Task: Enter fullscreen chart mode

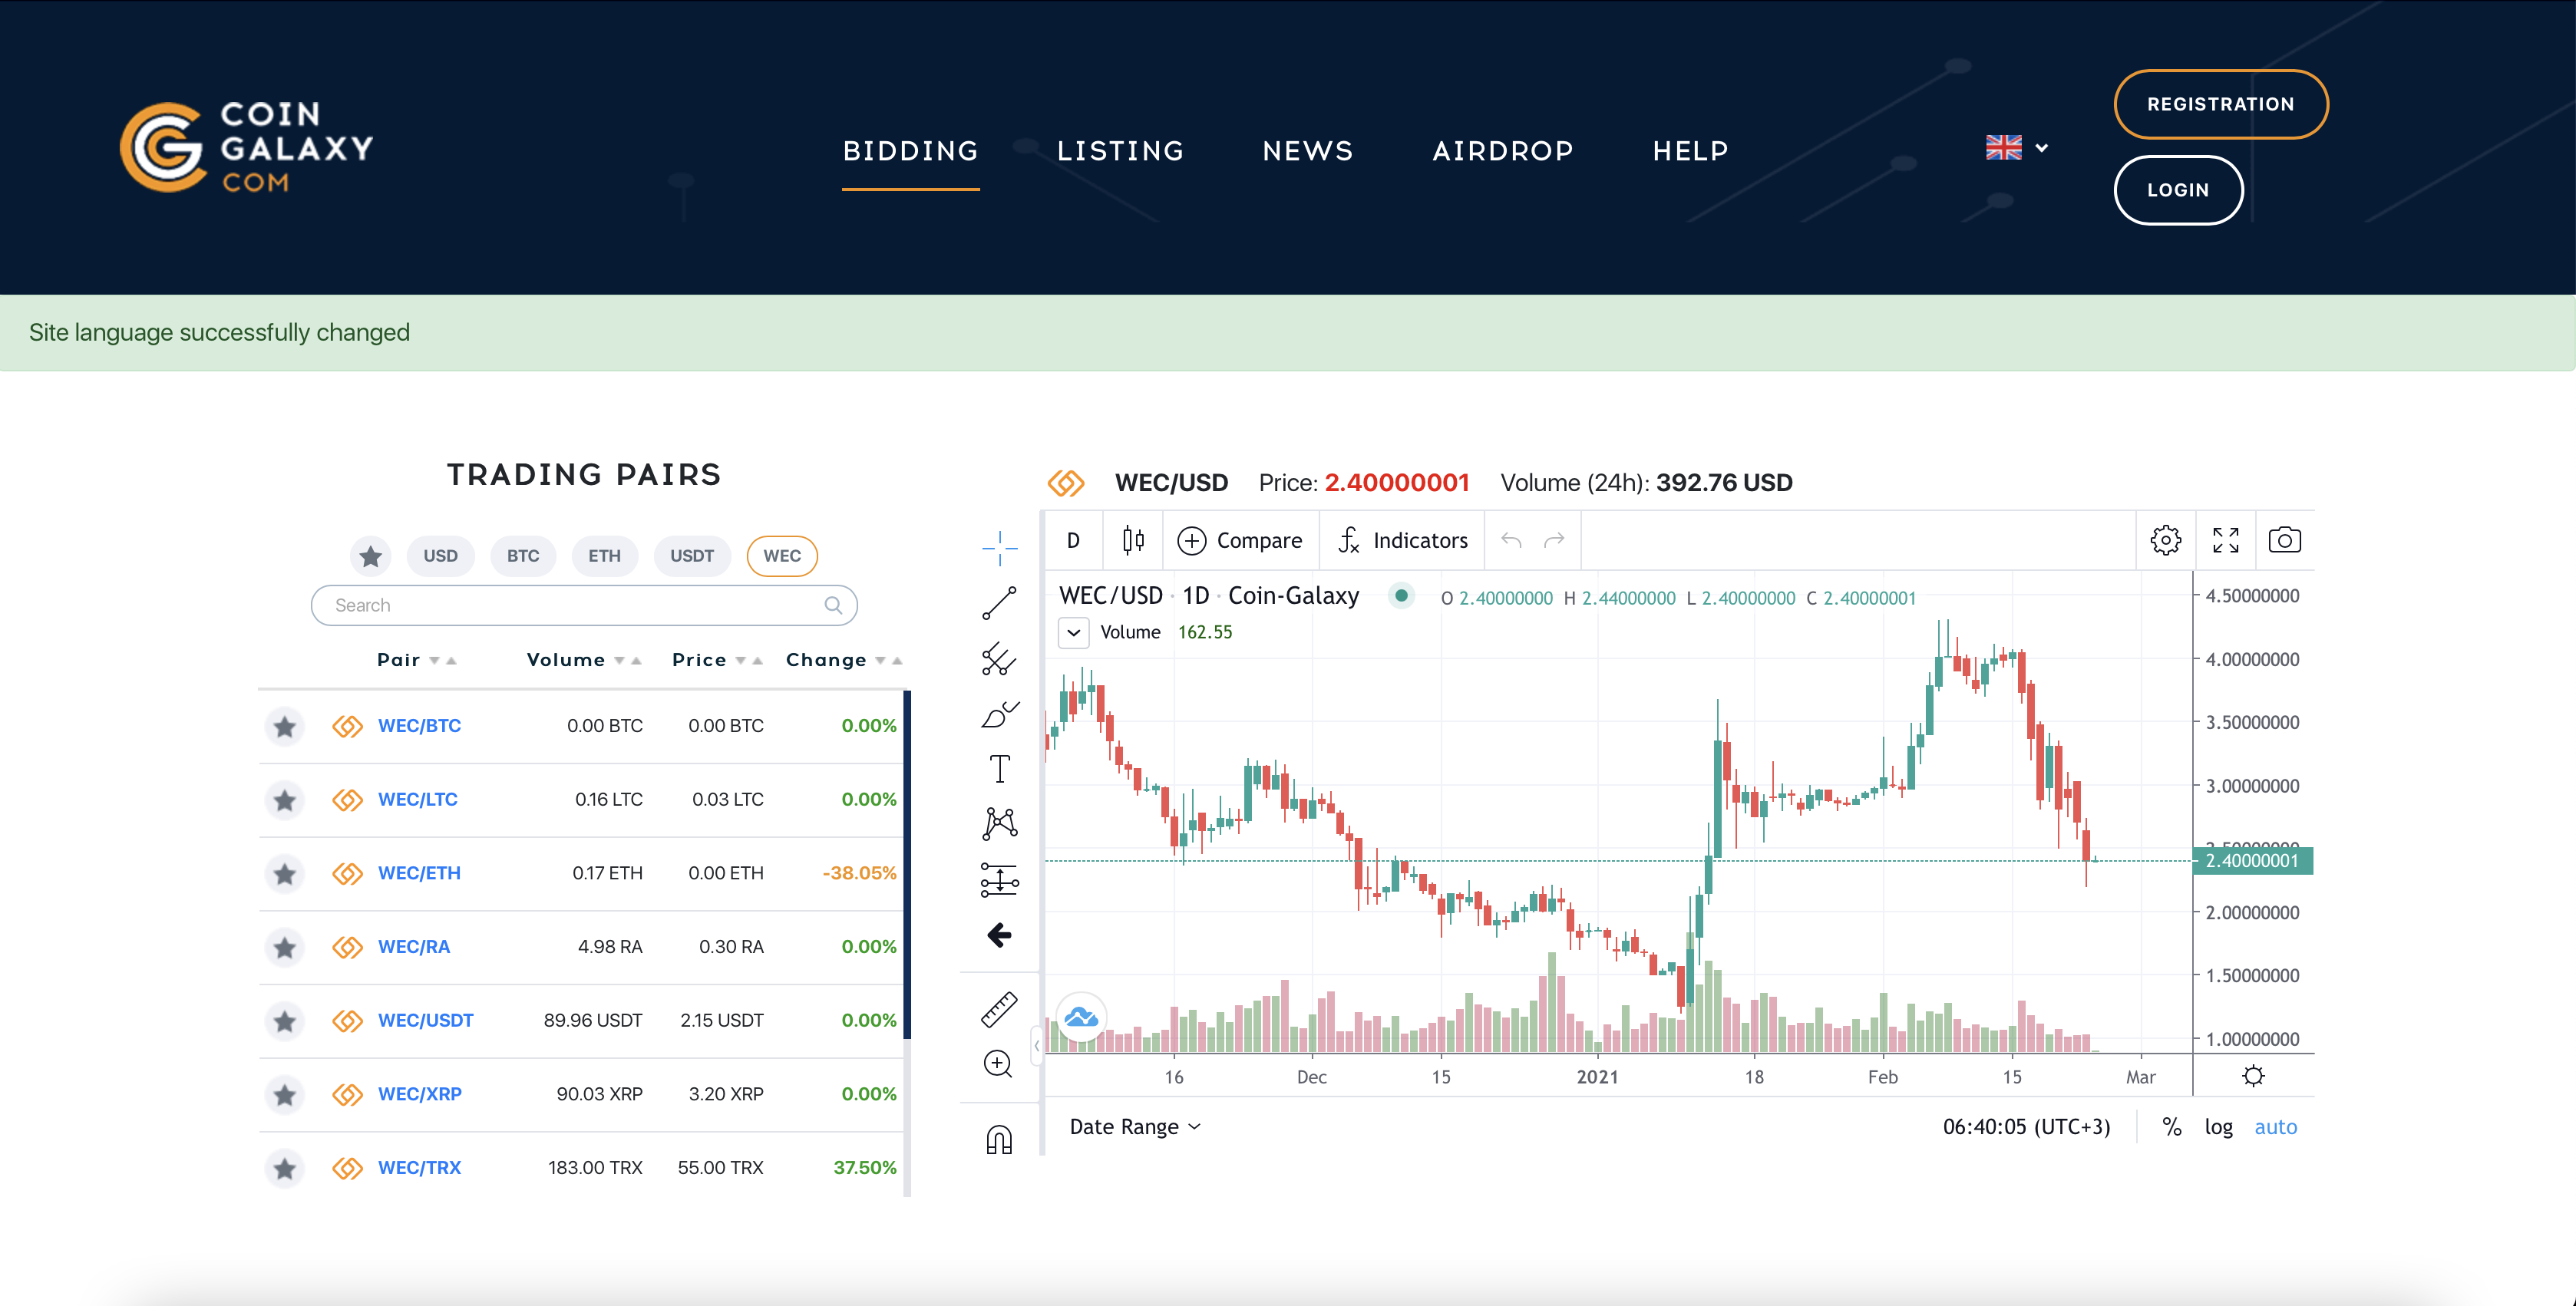Action: [x=2226, y=540]
